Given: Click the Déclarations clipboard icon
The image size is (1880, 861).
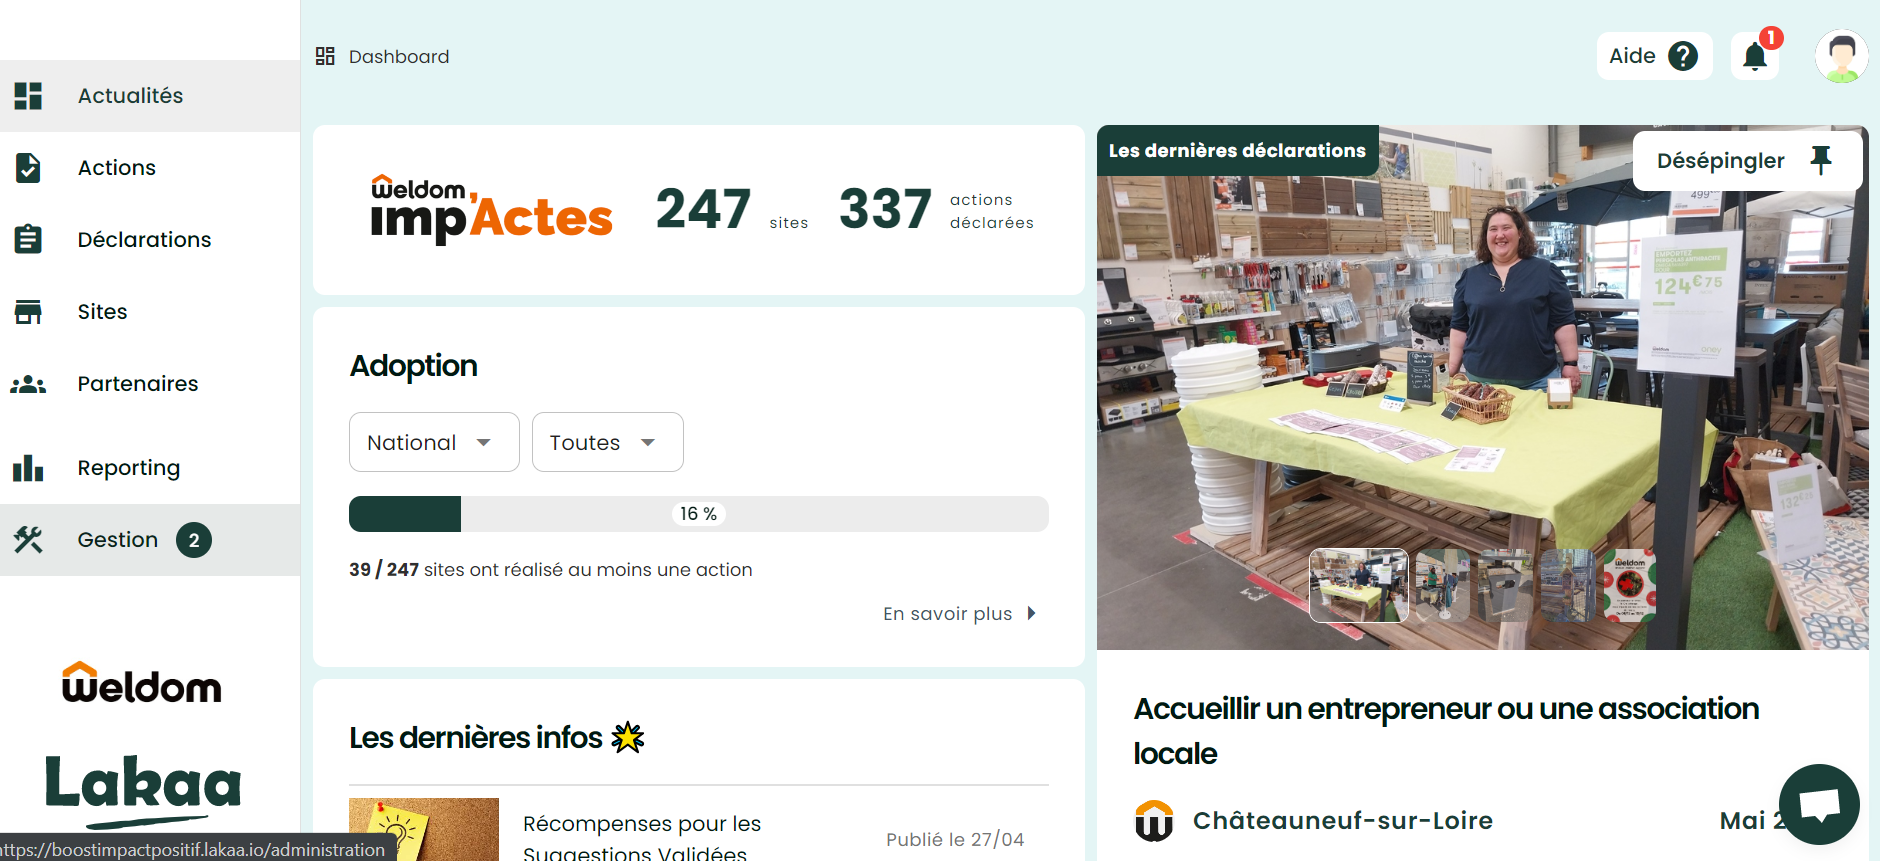Looking at the screenshot, I should [28, 240].
